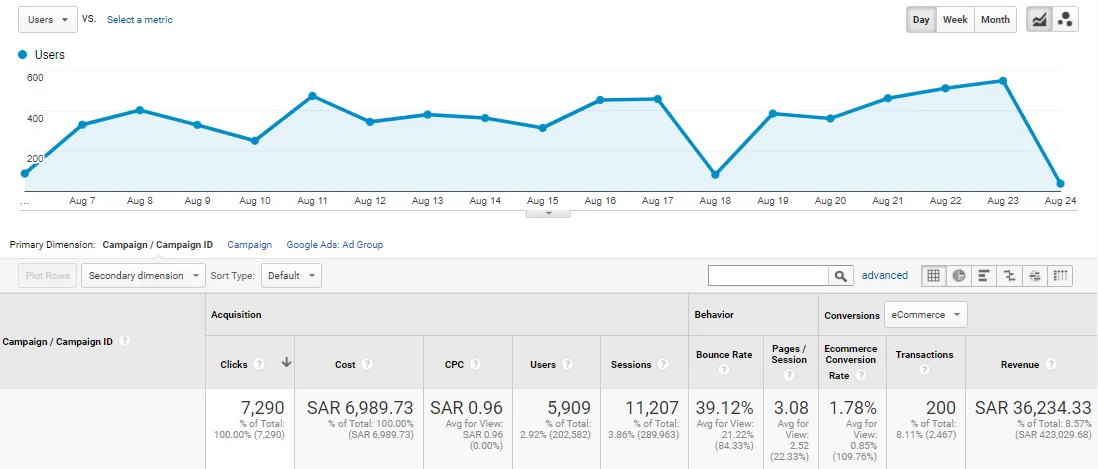
Task: Click the Aug 8 data point
Action: pyautogui.click(x=140, y=110)
